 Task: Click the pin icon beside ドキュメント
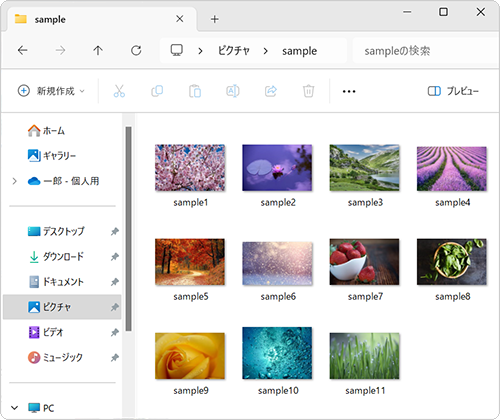pos(115,282)
